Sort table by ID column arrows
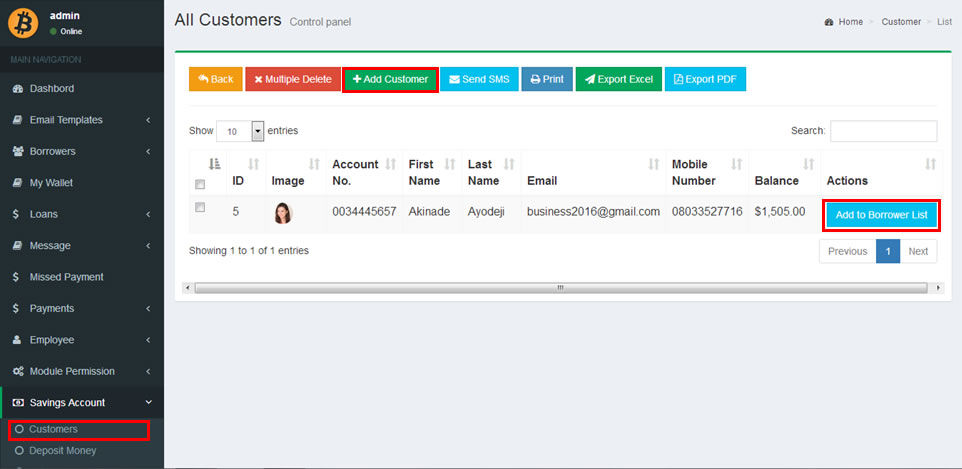The height and width of the screenshot is (469, 962). pos(253,164)
